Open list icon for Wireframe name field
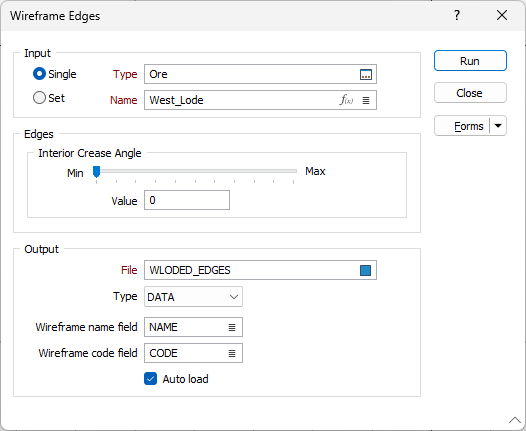 (x=232, y=327)
